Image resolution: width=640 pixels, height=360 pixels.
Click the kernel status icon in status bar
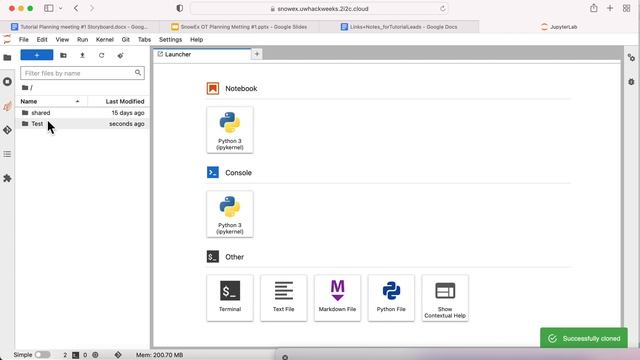(95, 355)
